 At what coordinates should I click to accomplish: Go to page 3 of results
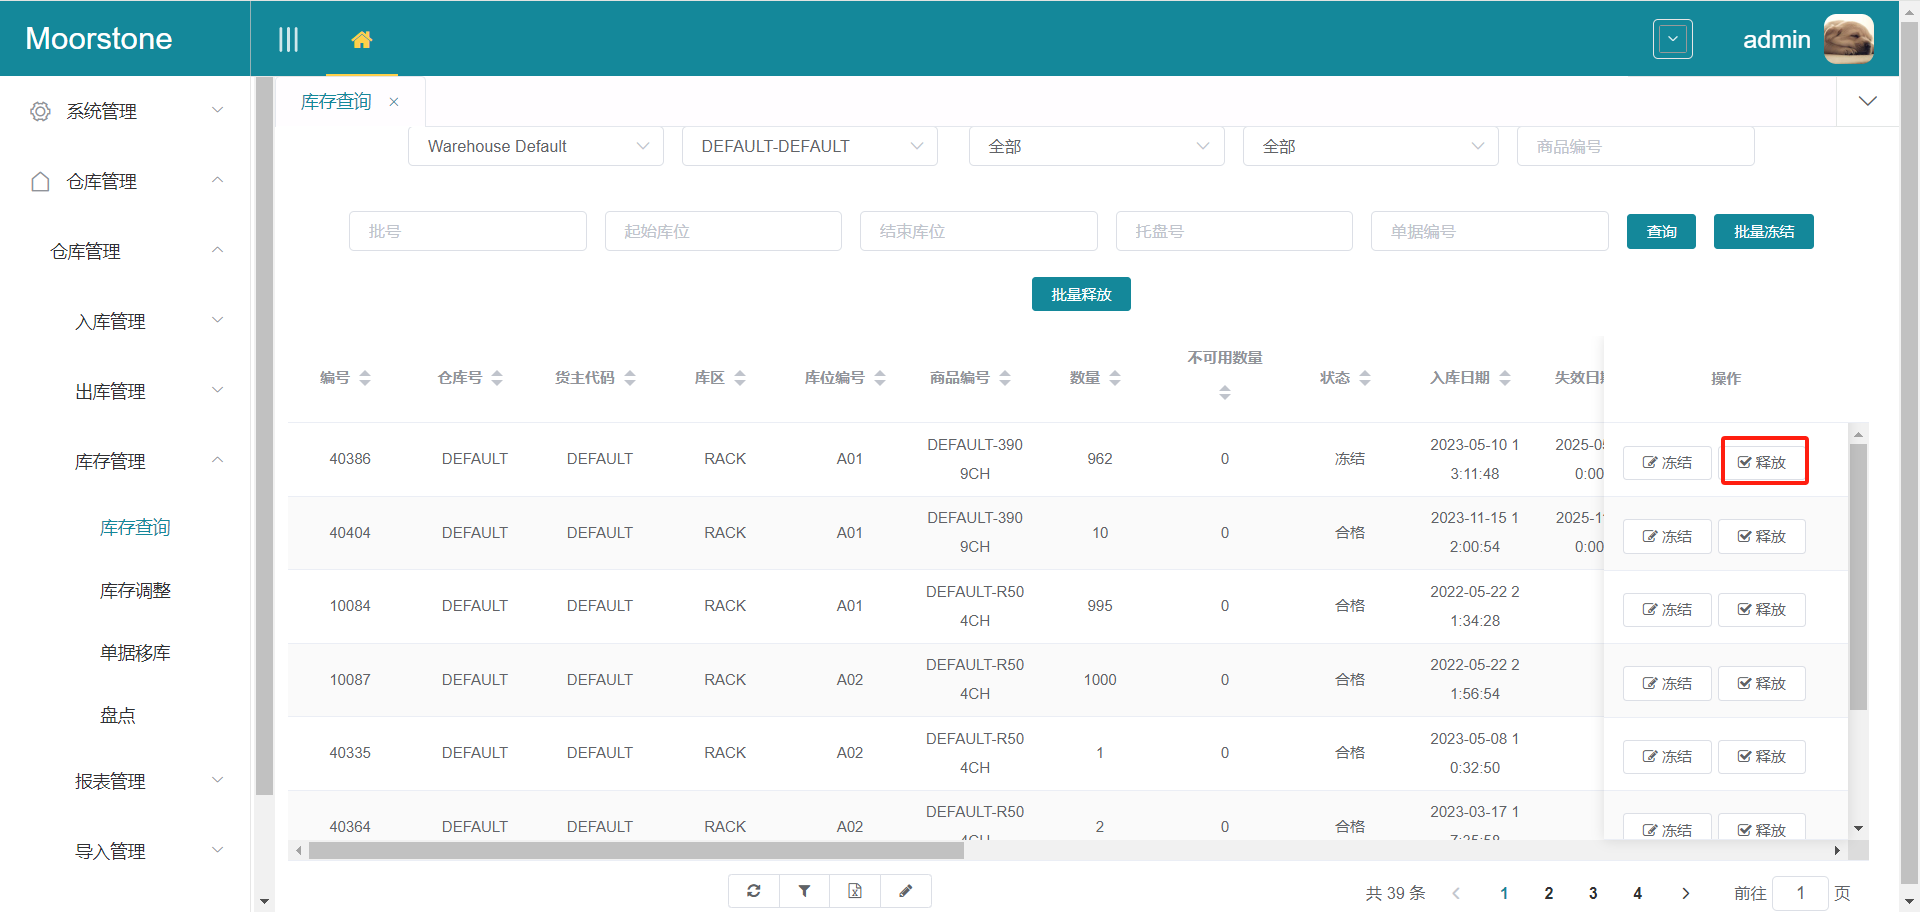click(1593, 892)
